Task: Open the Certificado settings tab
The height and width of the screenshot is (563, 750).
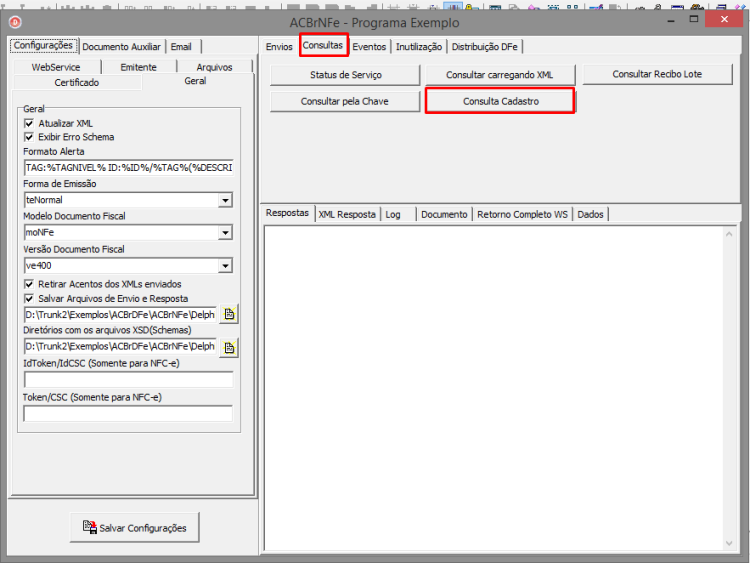Action: (x=77, y=82)
